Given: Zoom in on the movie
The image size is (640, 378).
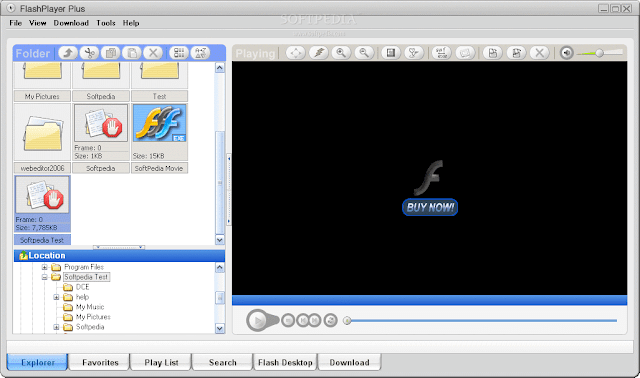Looking at the screenshot, I should 341,53.
